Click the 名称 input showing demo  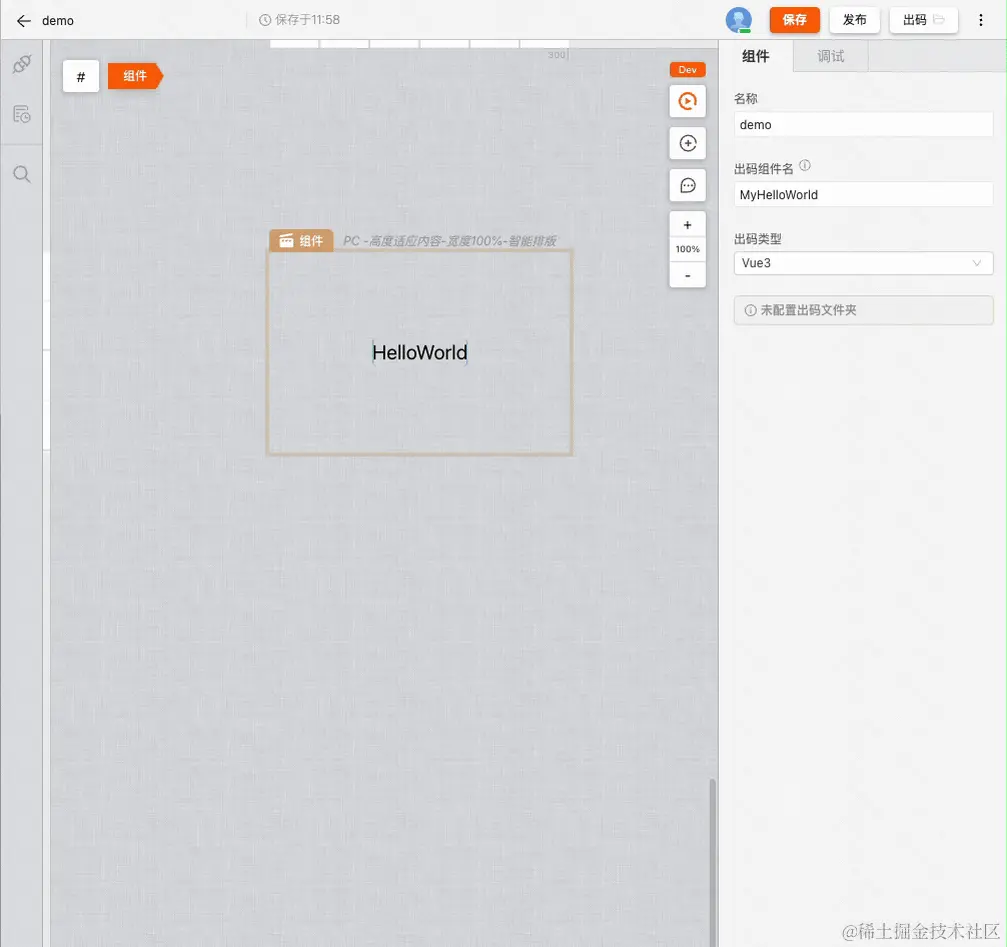coord(862,124)
